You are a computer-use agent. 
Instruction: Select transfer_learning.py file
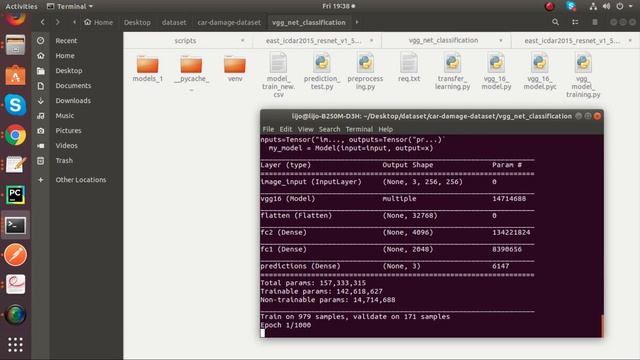[x=452, y=71]
